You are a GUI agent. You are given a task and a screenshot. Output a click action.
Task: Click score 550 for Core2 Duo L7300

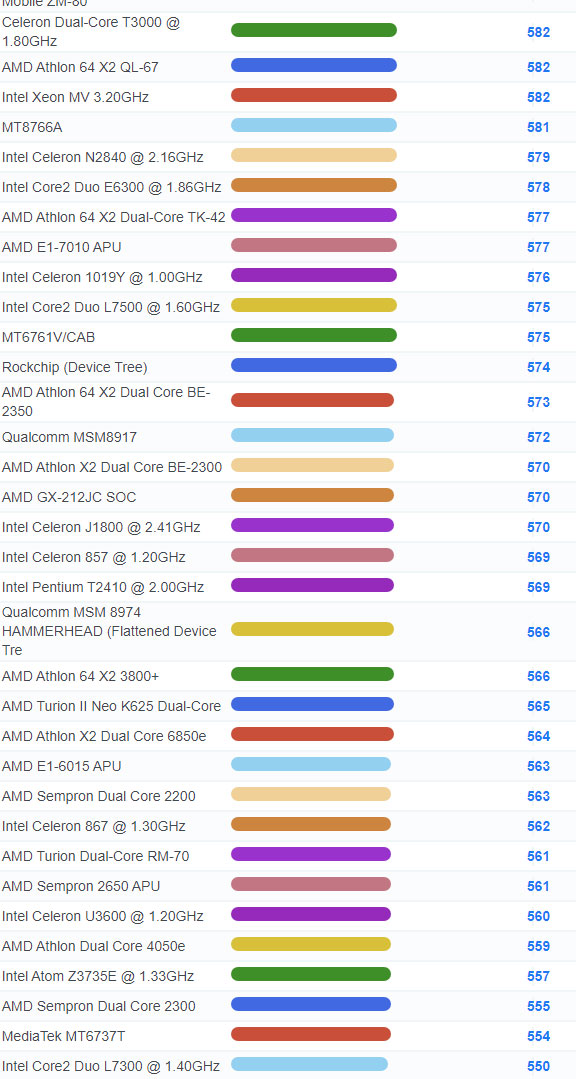coord(538,1067)
